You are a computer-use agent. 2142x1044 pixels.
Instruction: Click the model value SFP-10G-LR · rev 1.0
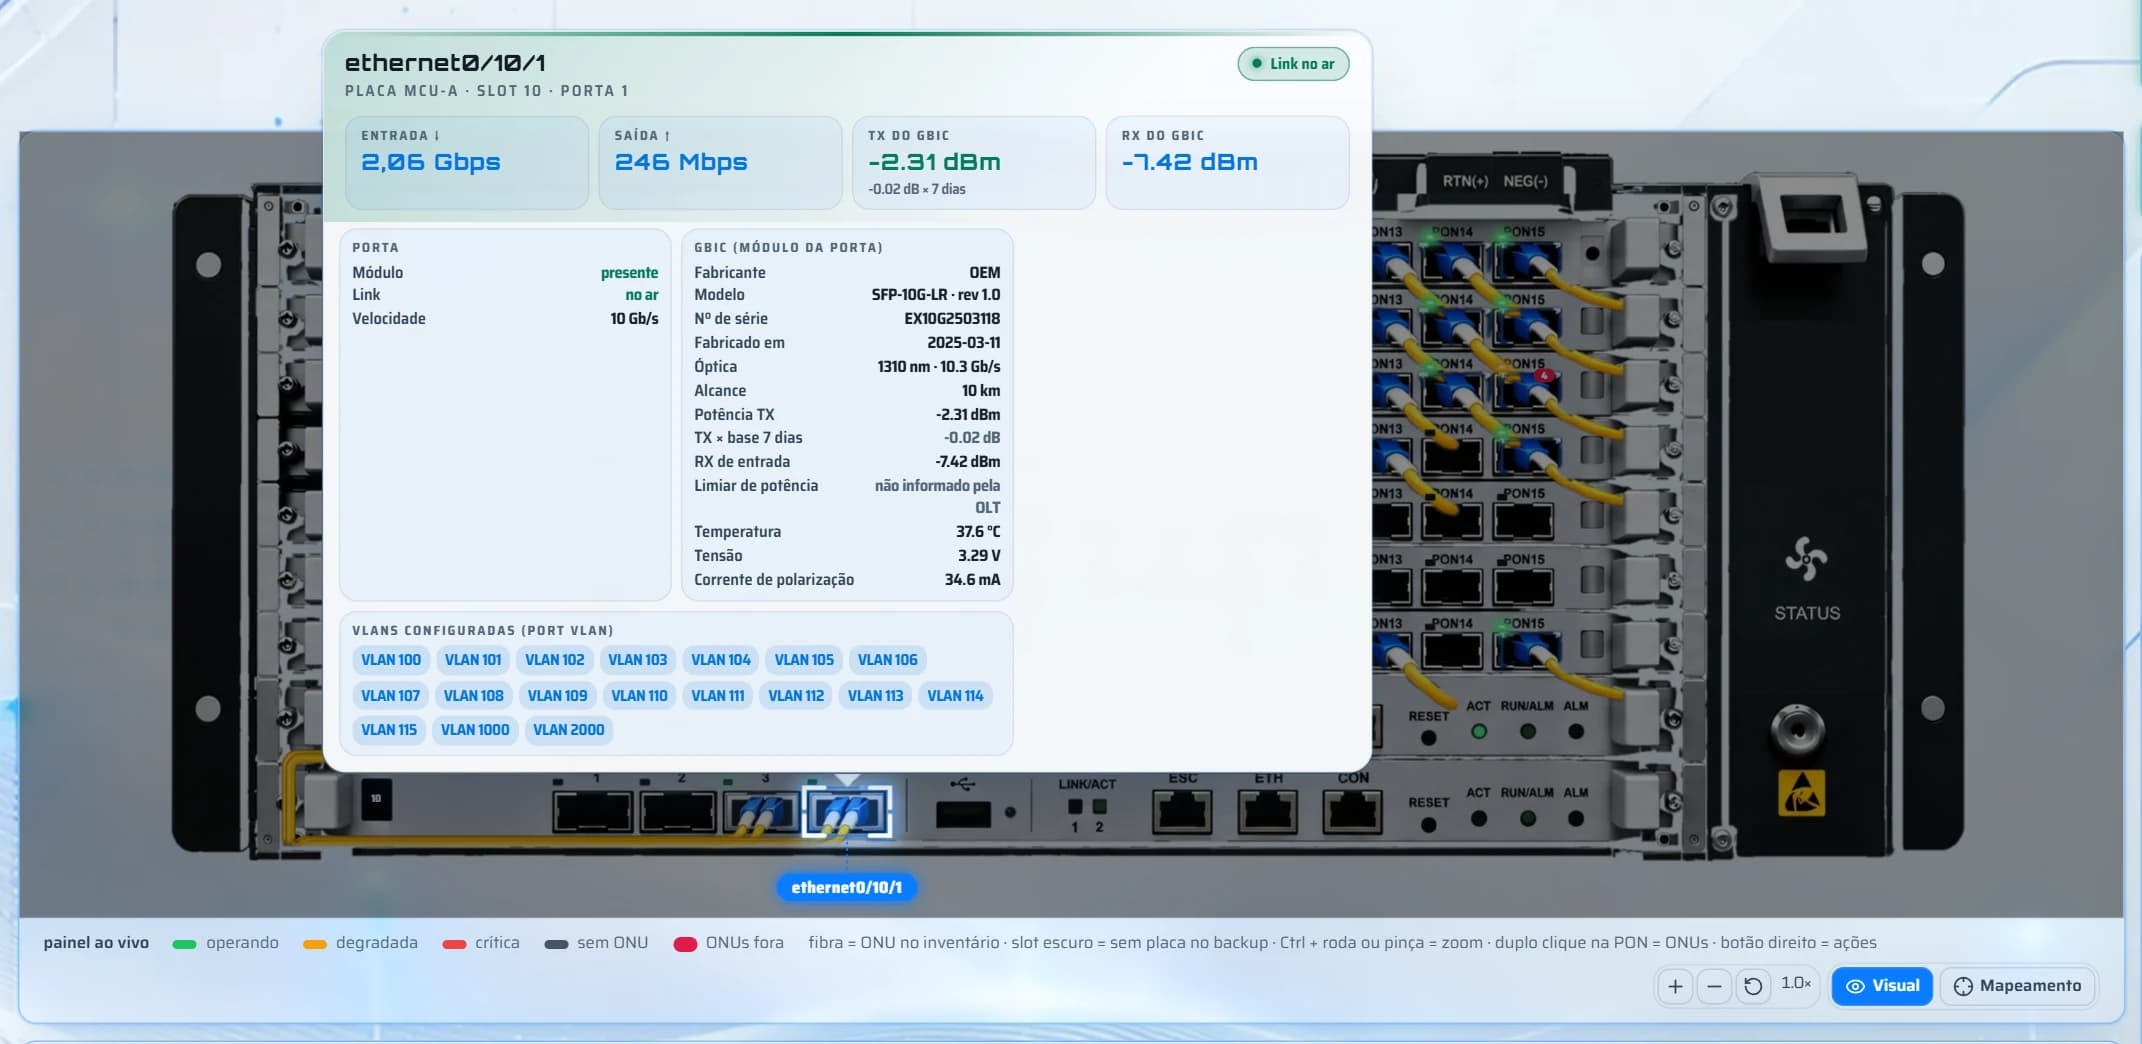pyautogui.click(x=936, y=295)
